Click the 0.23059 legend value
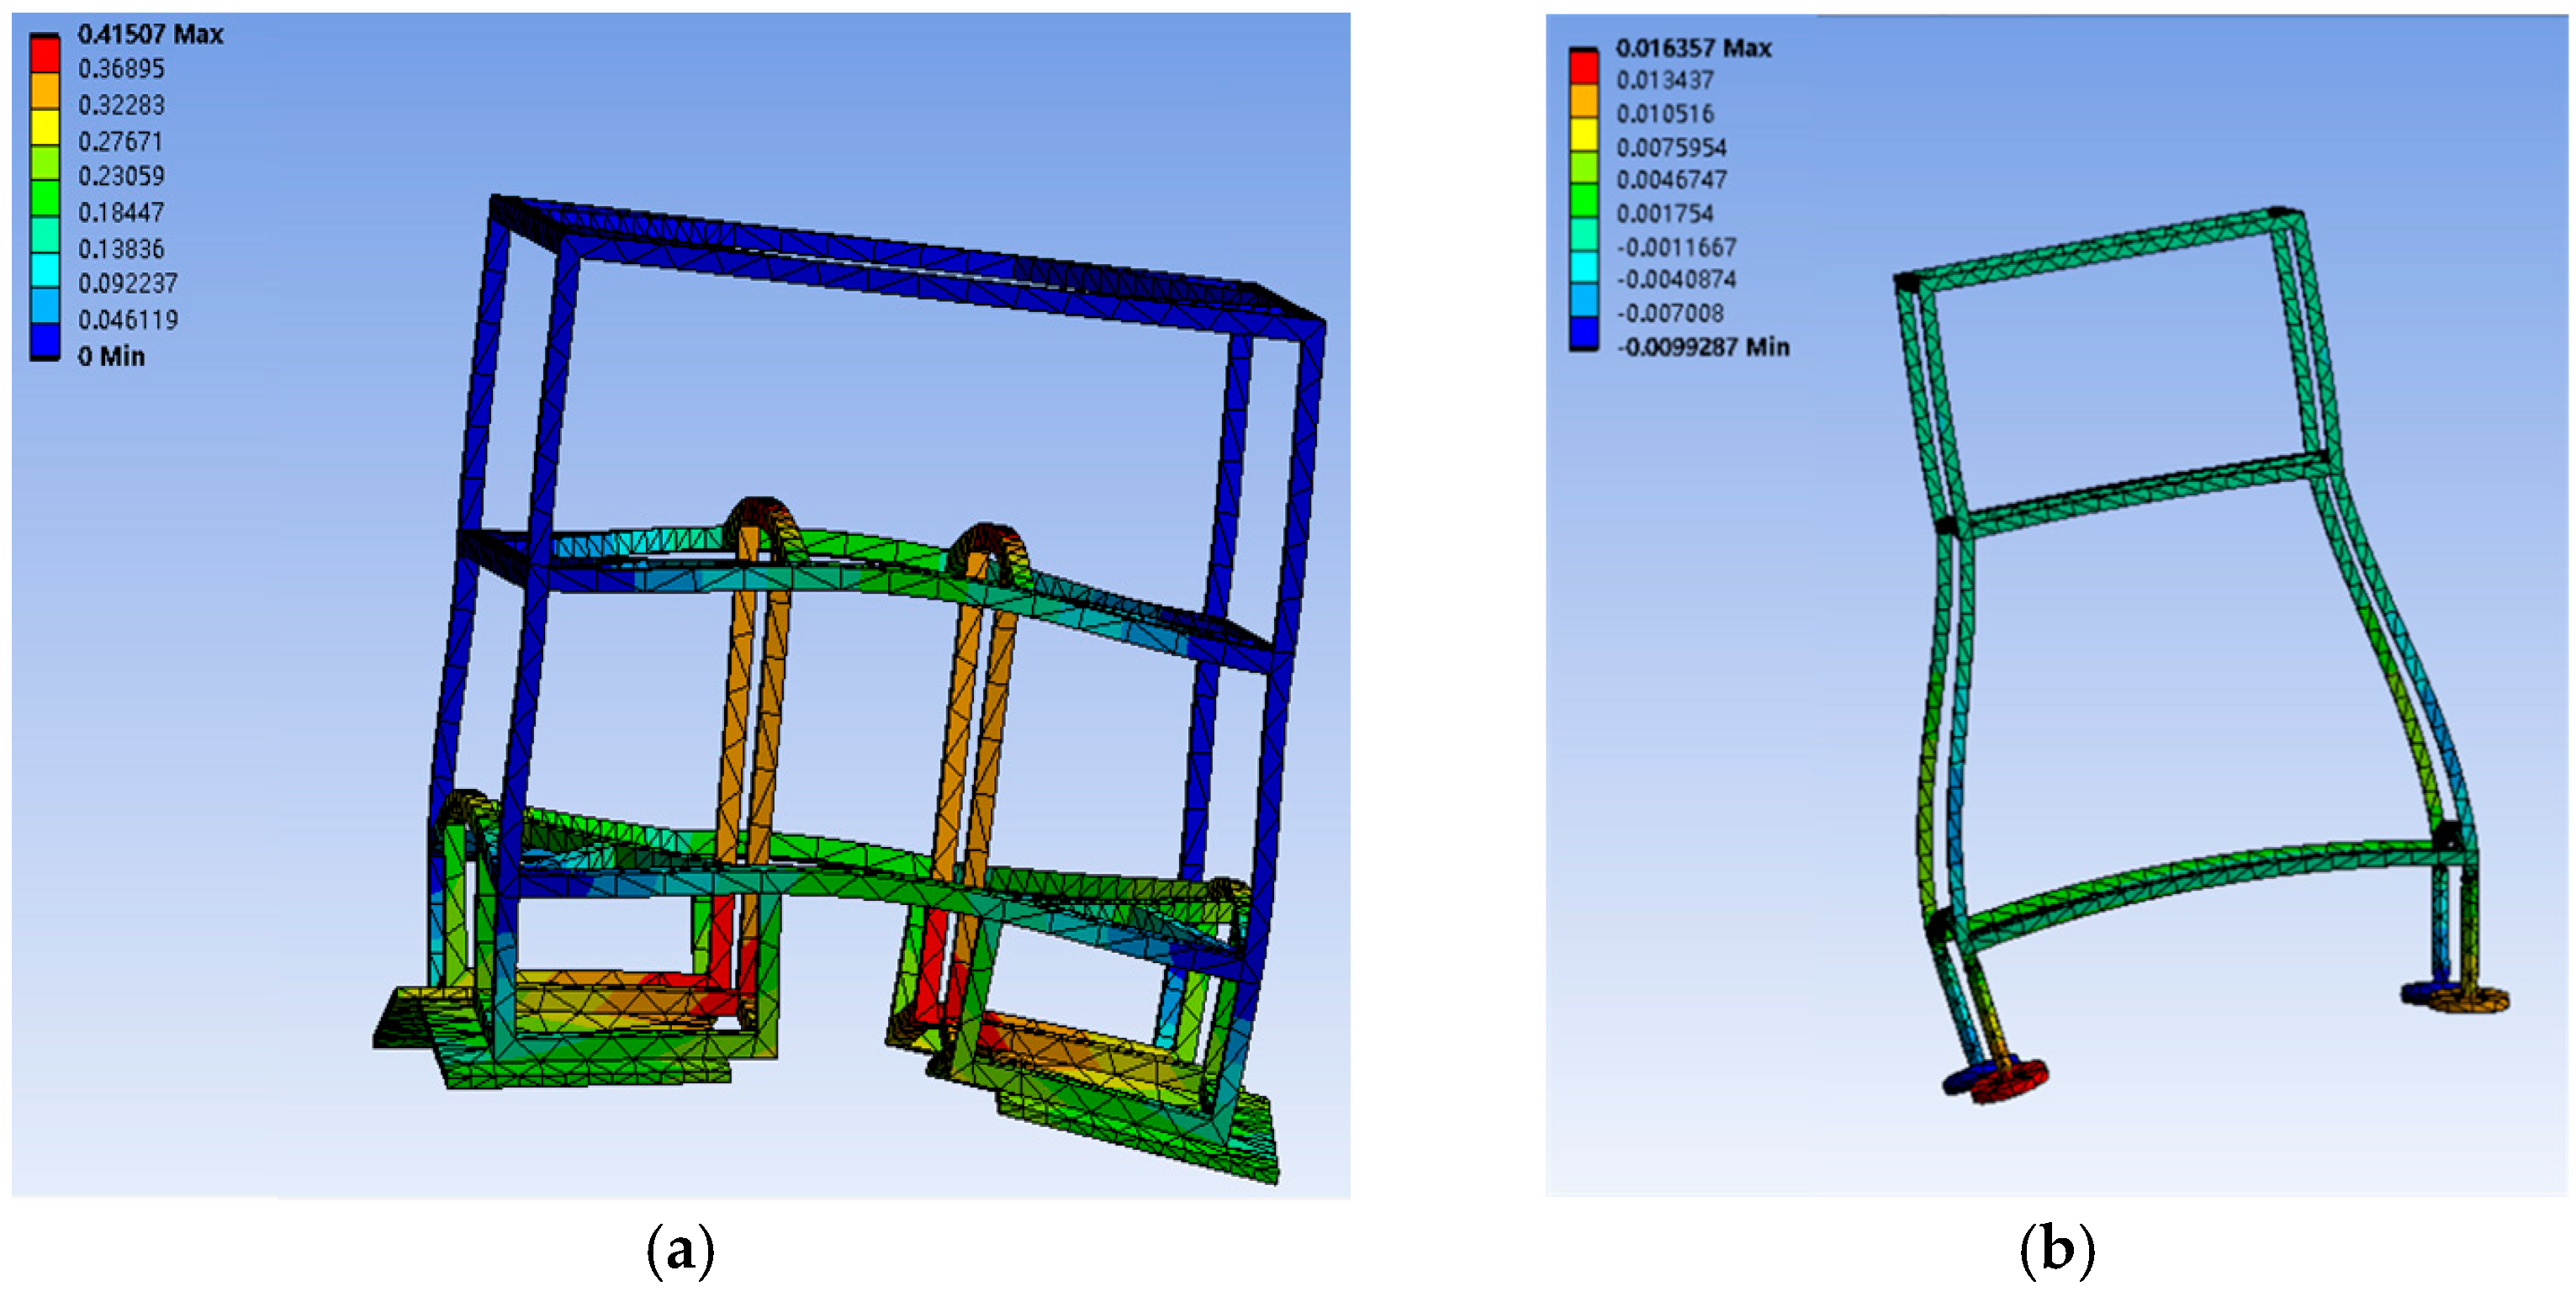Image resolution: width=2576 pixels, height=1297 pixels. [121, 176]
